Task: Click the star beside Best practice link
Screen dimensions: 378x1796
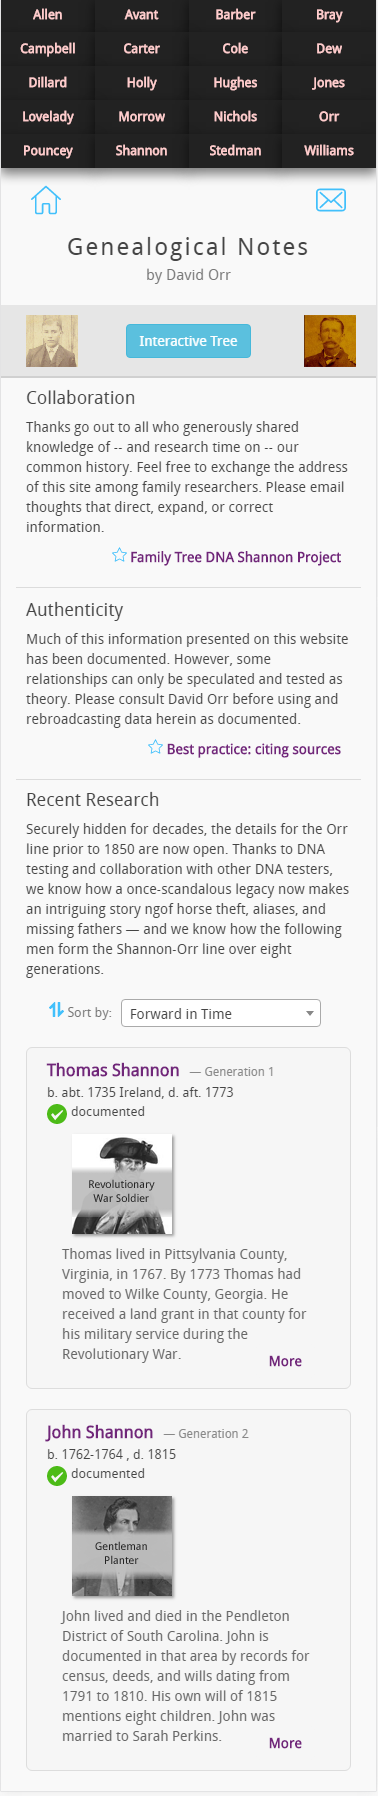Action: pyautogui.click(x=155, y=748)
